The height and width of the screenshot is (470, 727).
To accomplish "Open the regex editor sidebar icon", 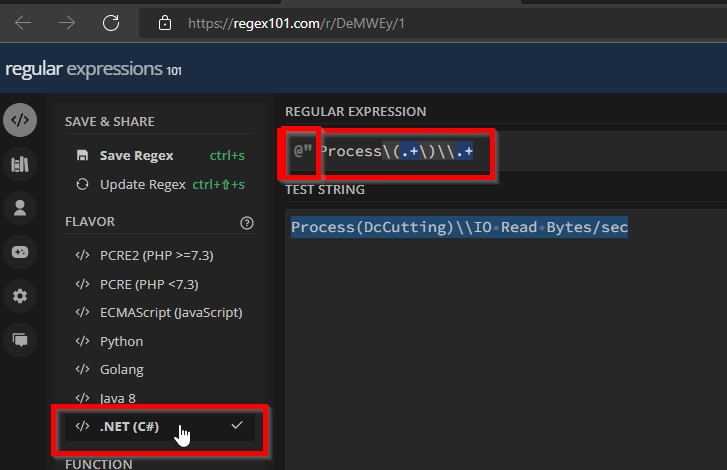I will (x=20, y=120).
